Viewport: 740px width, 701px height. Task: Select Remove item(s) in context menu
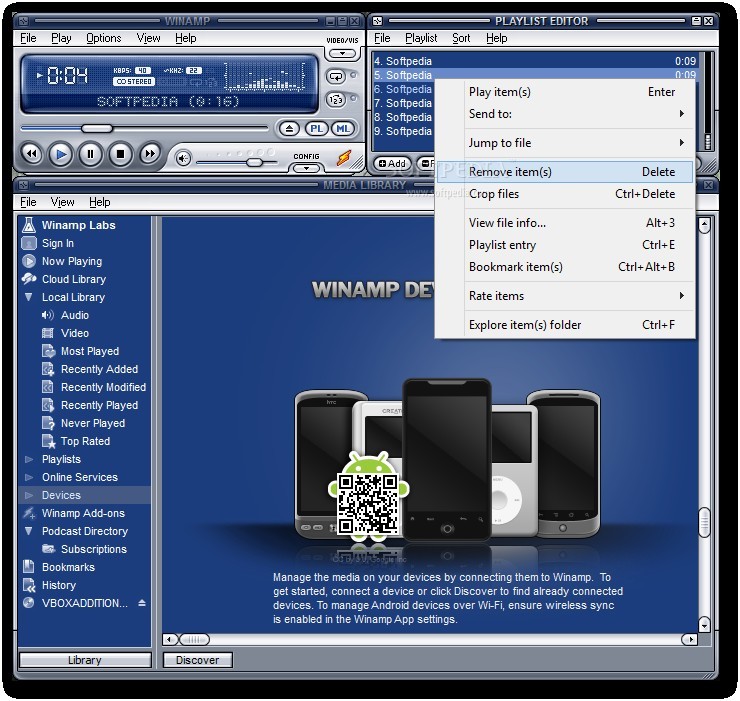(x=564, y=172)
